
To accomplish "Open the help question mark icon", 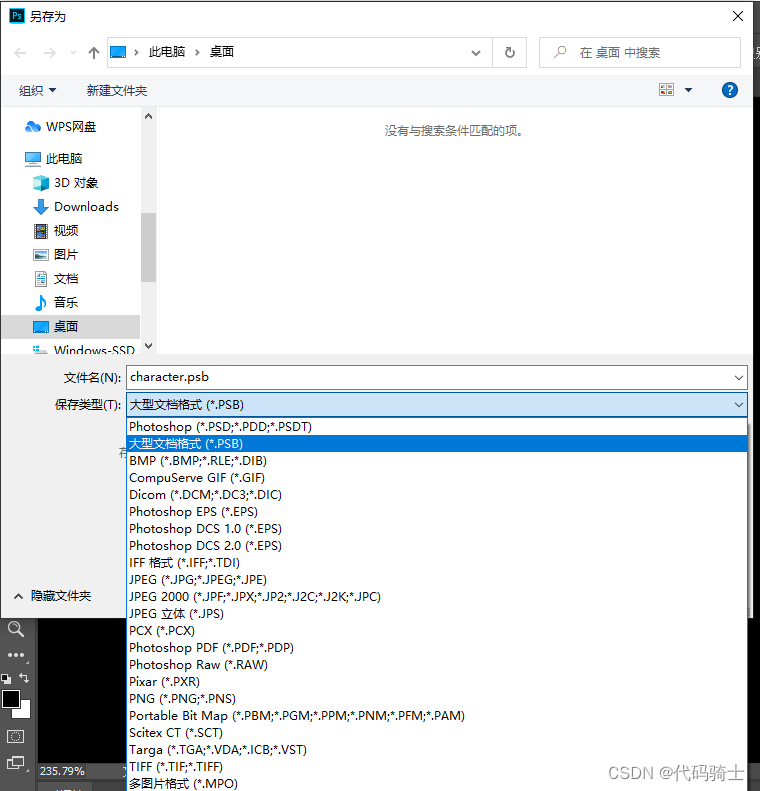I will point(729,90).
